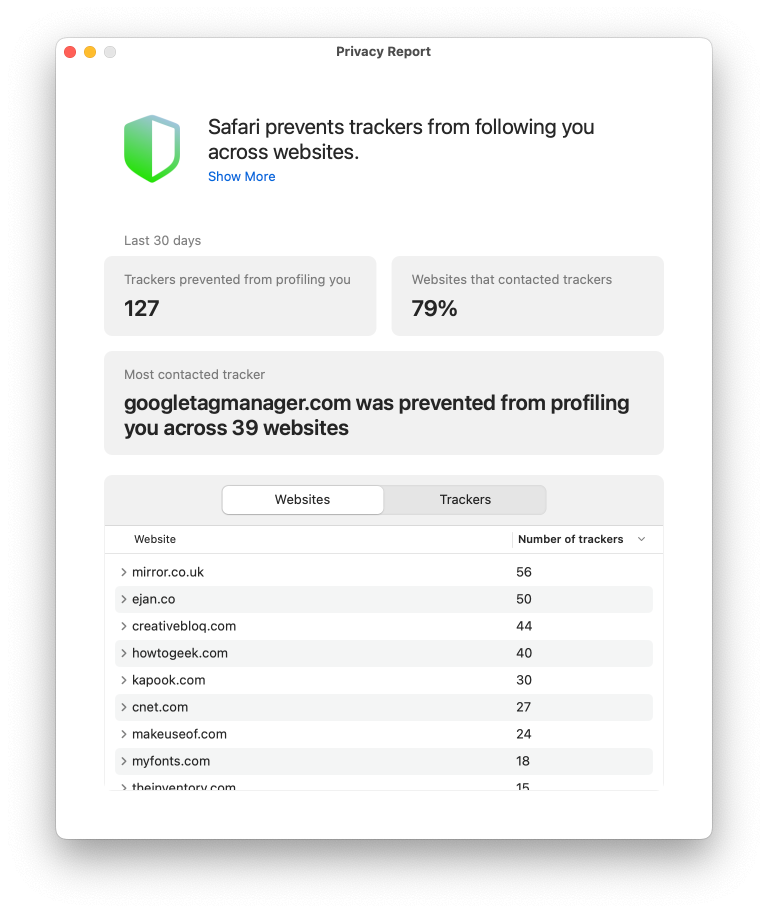Minimize the Privacy Report window
Image resolution: width=768 pixels, height=913 pixels.
[90, 52]
